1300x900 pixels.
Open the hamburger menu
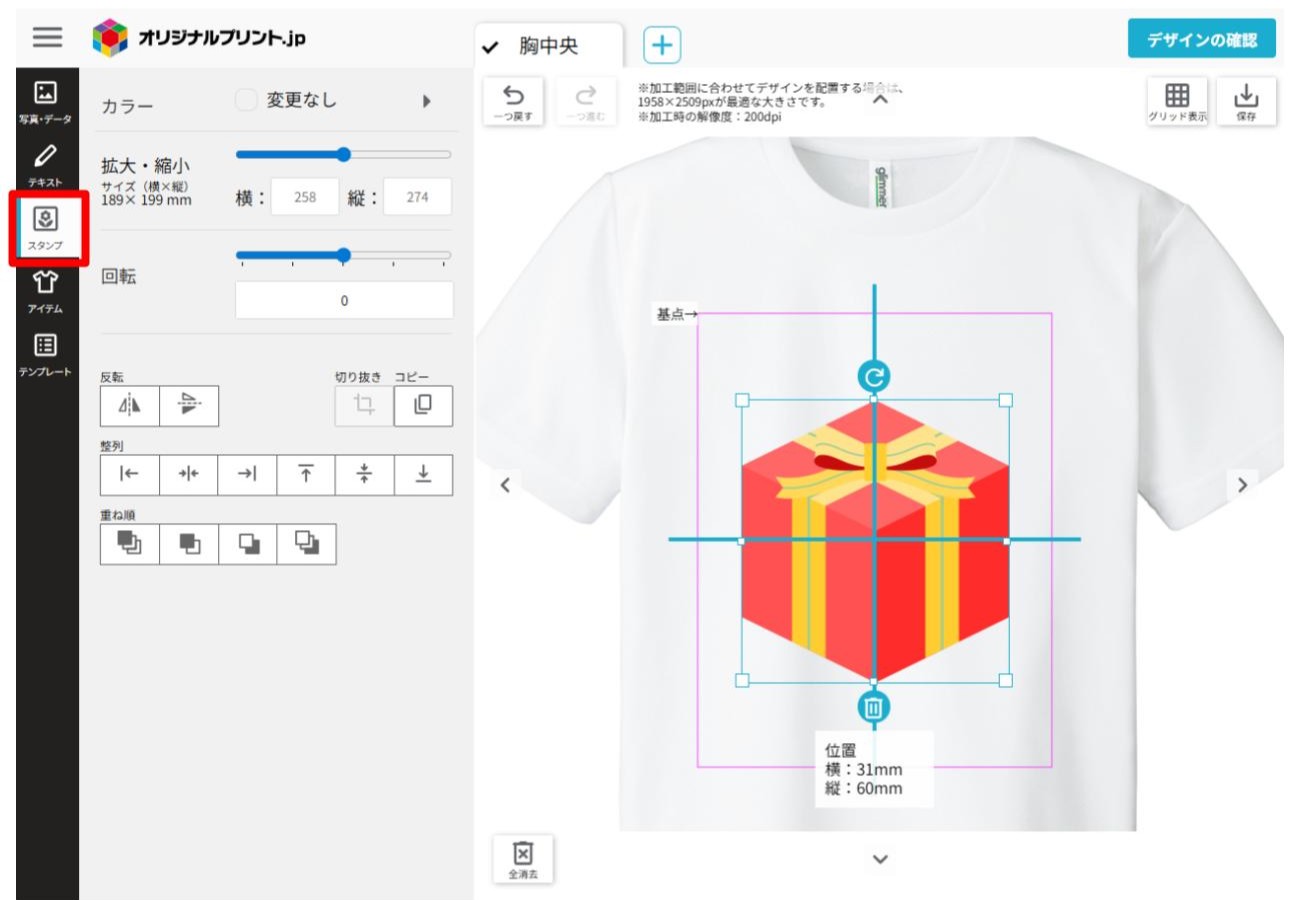tap(47, 38)
